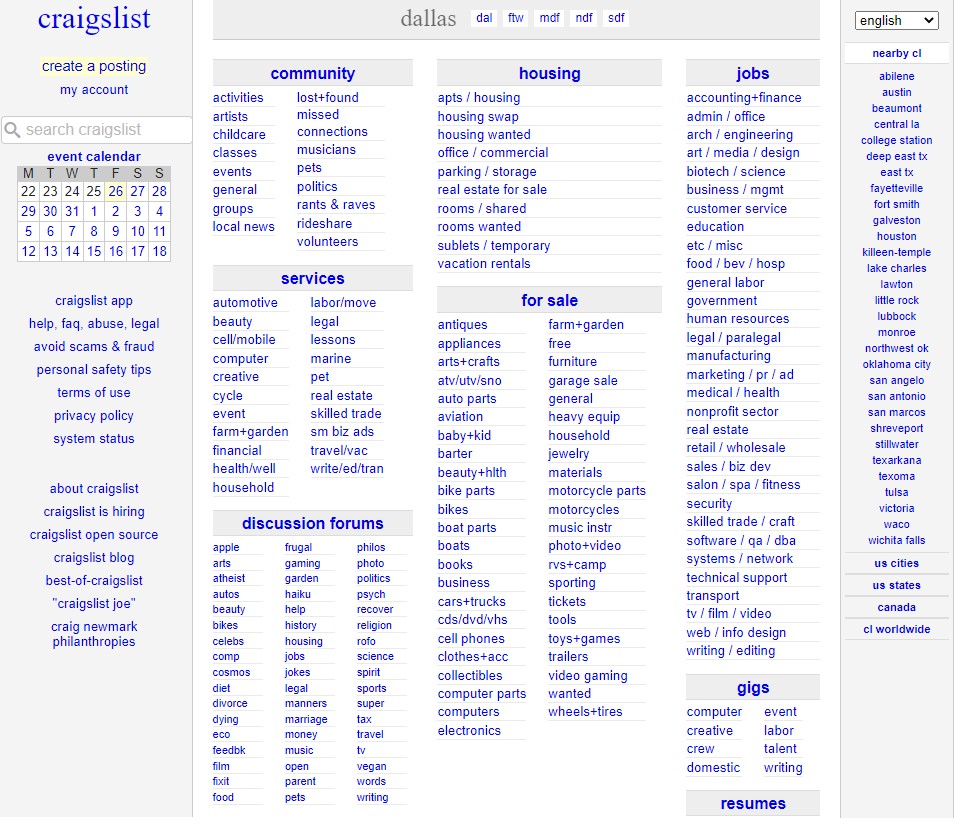Viewport: 967px width, 833px height.
Task: Select the ftw sub-area tab
Action: point(516,18)
